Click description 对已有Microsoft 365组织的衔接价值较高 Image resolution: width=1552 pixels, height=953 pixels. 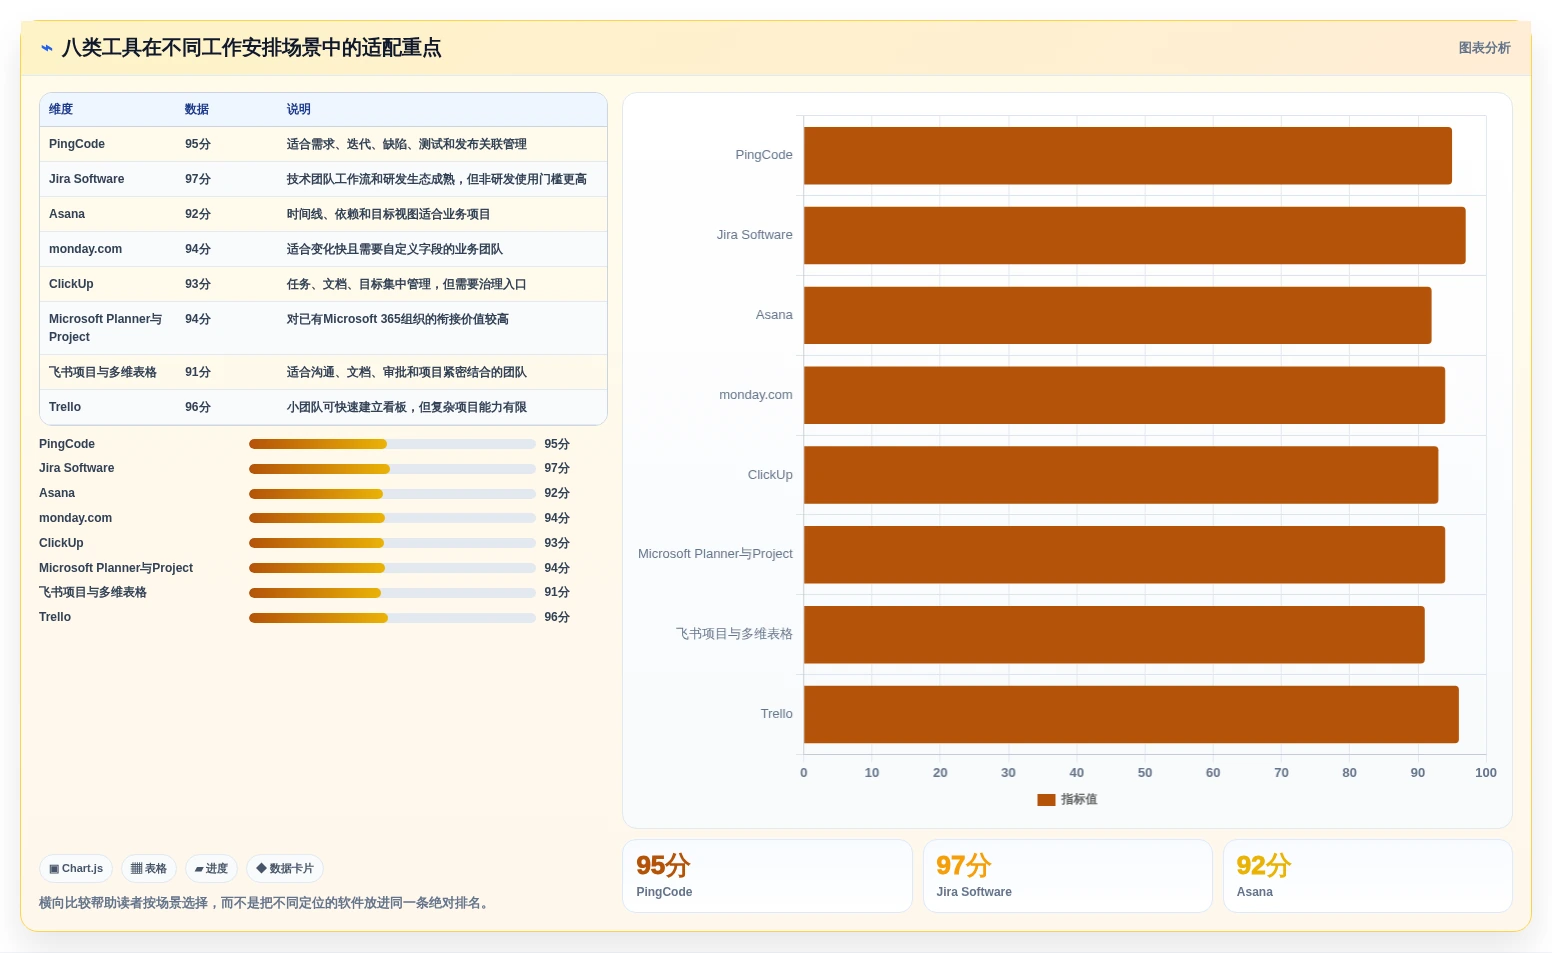pyautogui.click(x=398, y=320)
